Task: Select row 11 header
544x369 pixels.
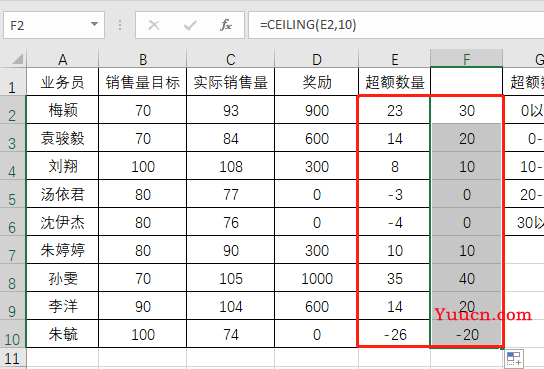Action: click(x=13, y=358)
